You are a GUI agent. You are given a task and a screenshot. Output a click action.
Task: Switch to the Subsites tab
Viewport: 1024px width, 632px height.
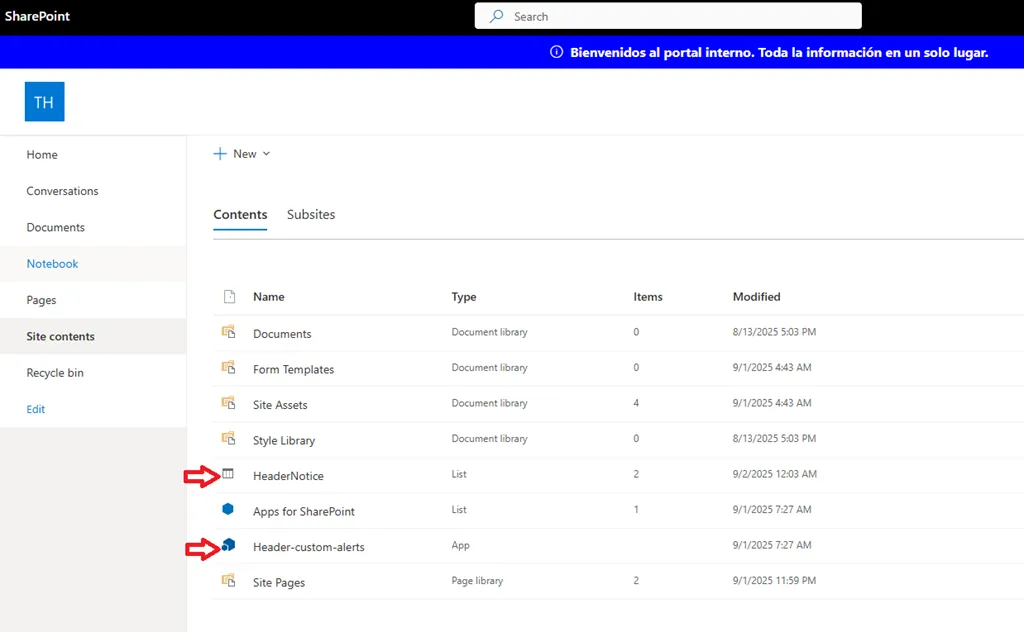coord(310,214)
